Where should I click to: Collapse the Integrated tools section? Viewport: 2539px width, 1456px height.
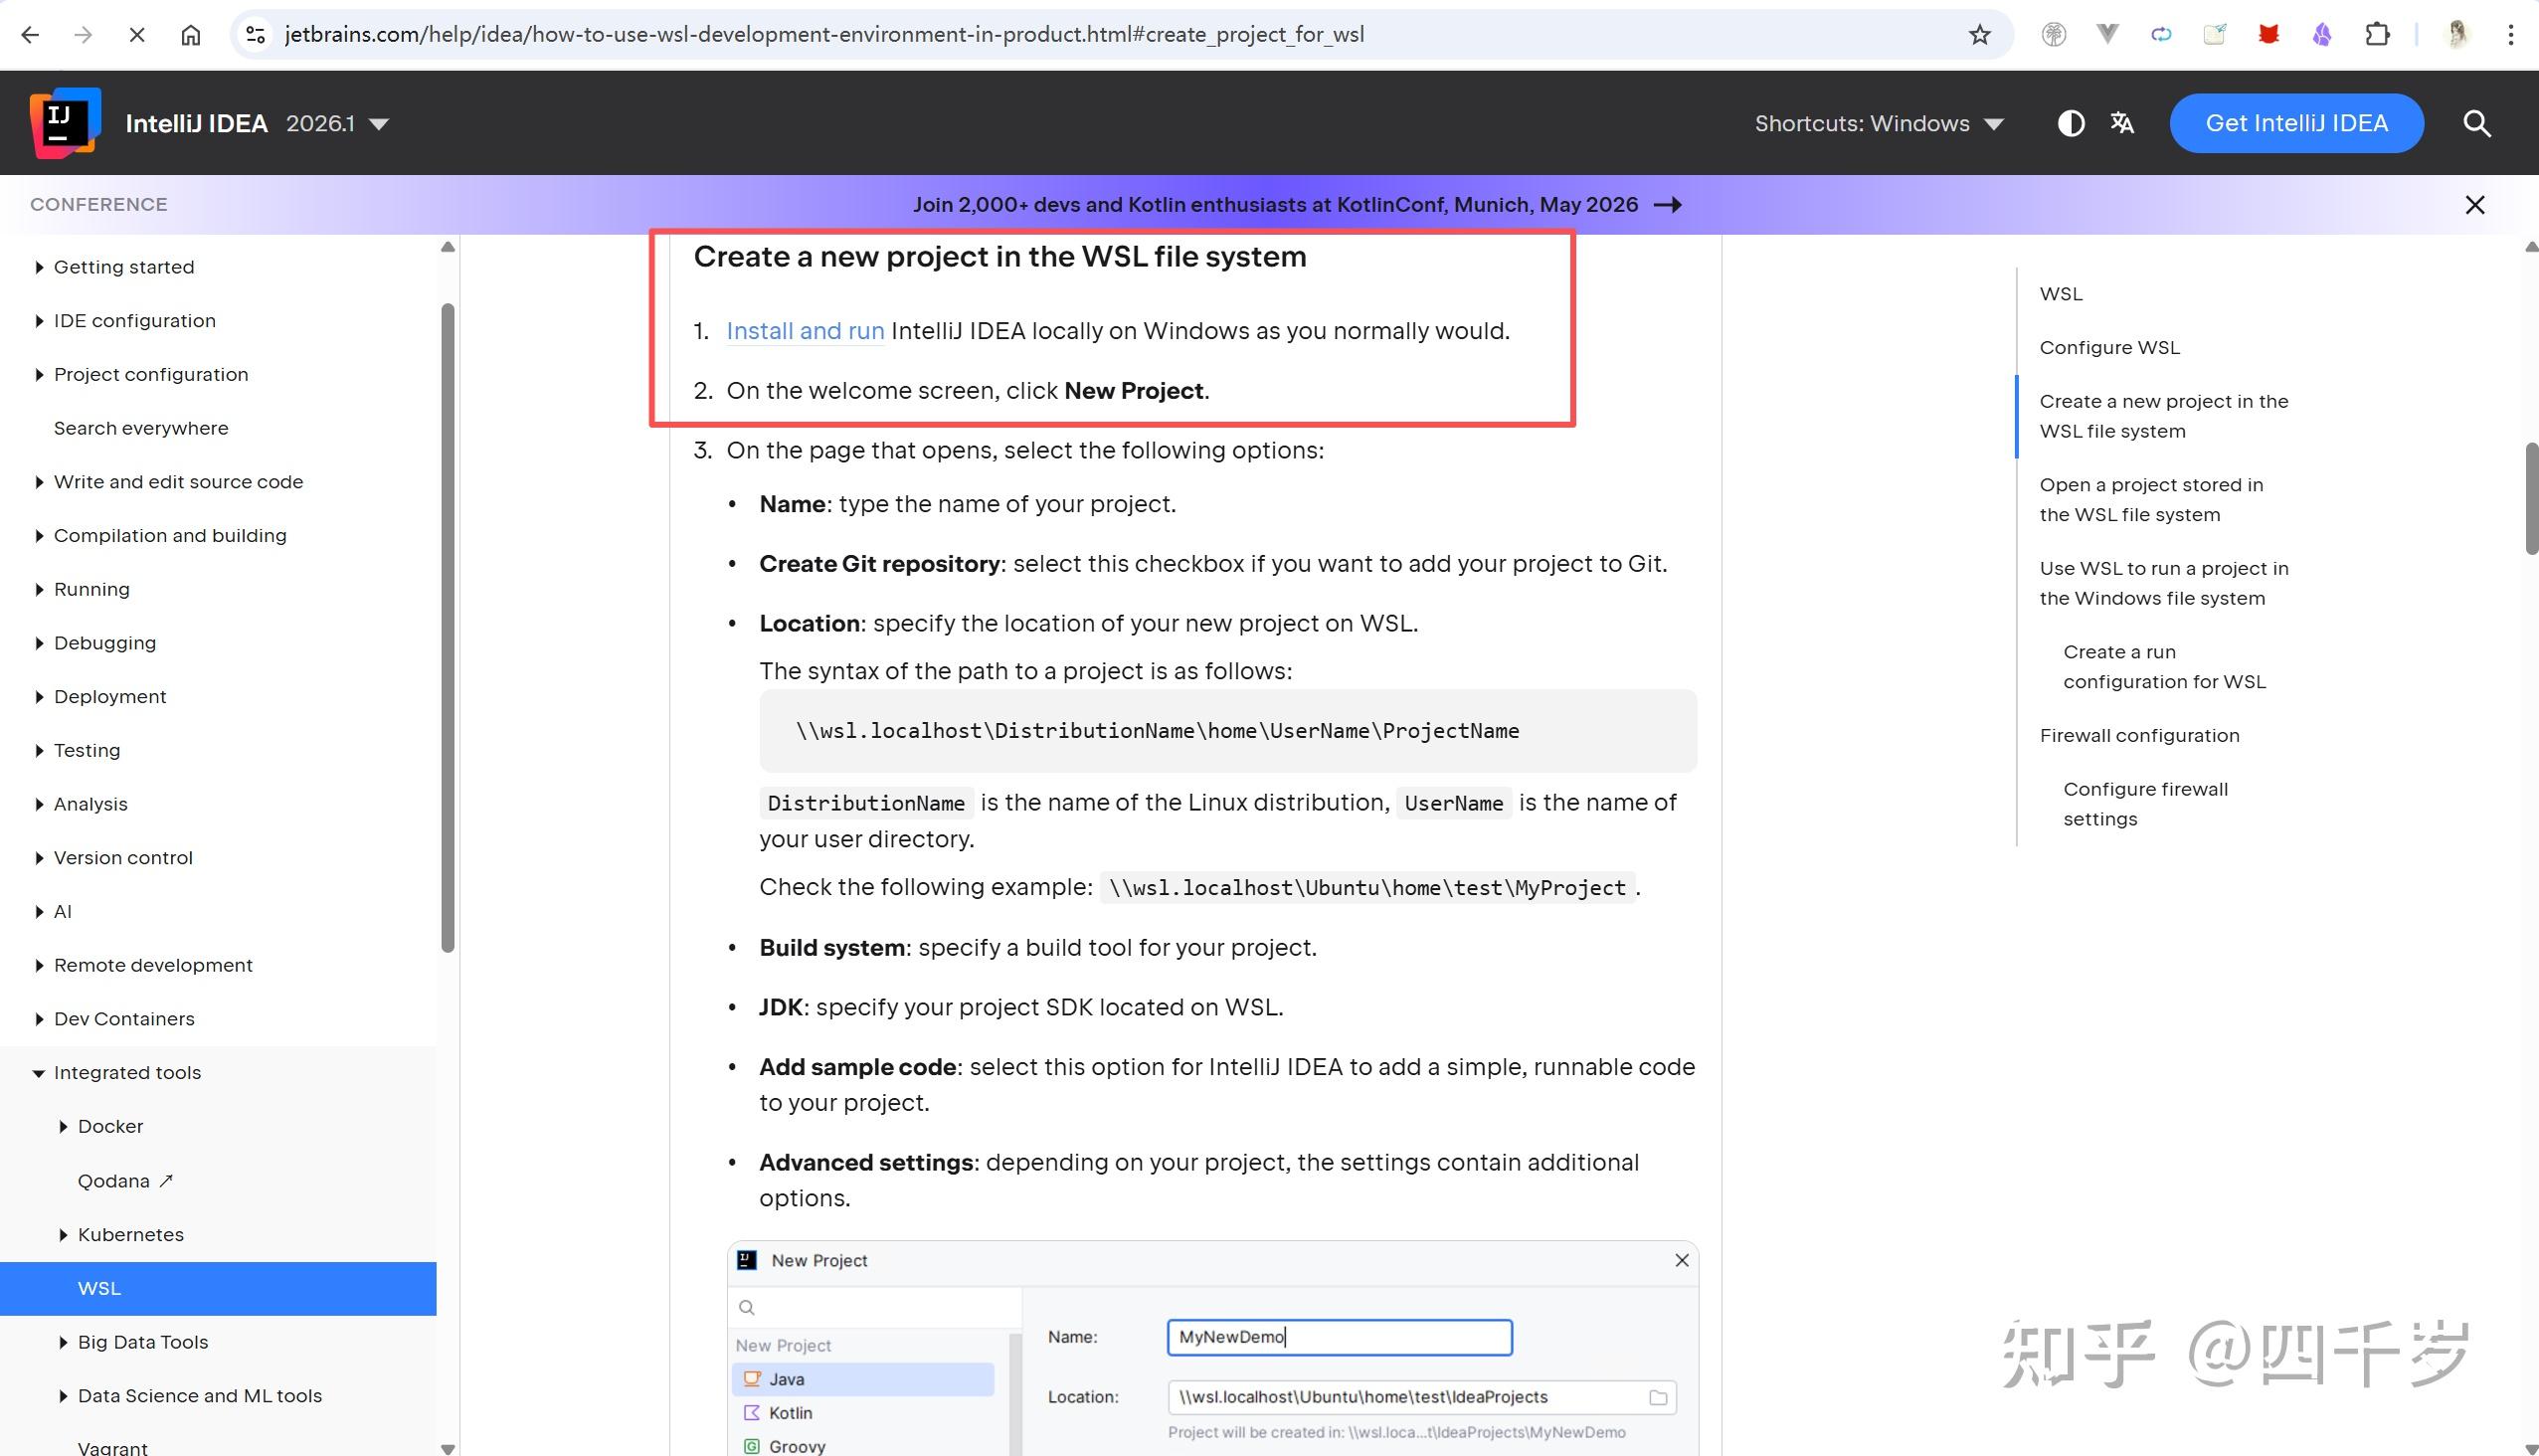tap(39, 1073)
